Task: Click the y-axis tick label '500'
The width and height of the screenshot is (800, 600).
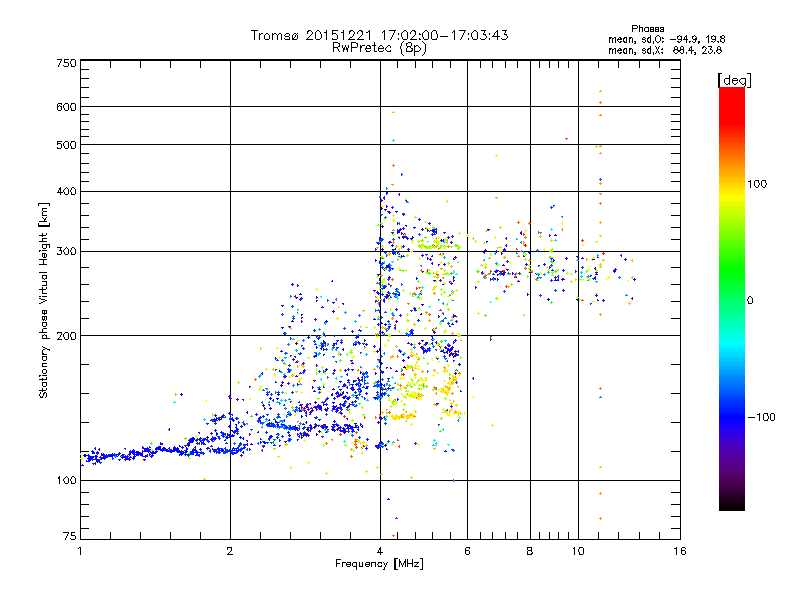Action: point(66,145)
